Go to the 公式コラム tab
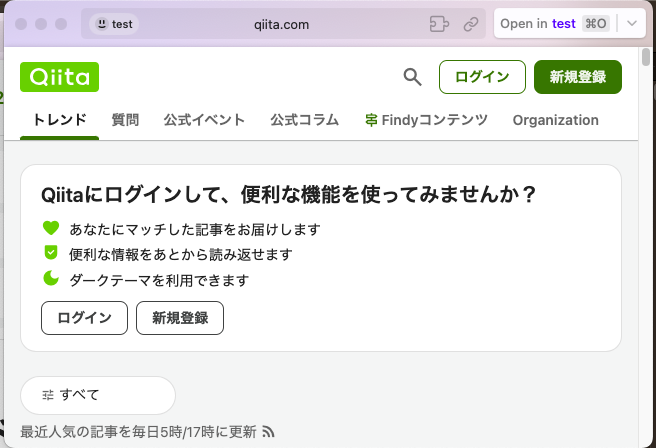The height and width of the screenshot is (448, 656). [304, 120]
